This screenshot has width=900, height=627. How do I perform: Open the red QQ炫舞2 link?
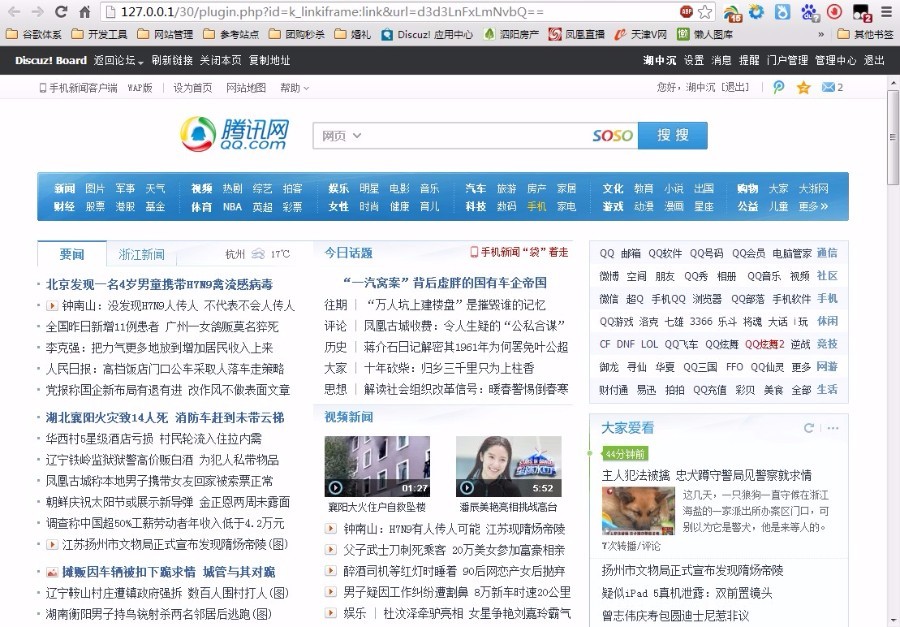[765, 344]
